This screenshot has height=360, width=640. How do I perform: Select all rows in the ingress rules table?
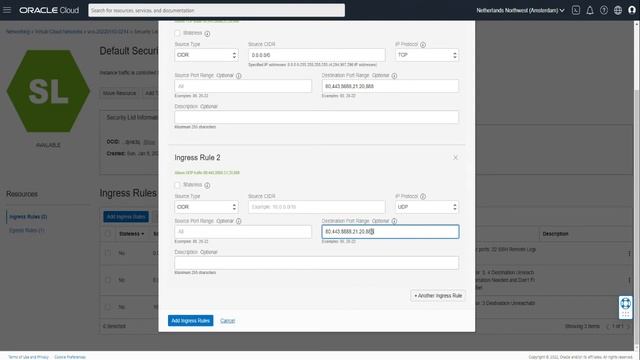coord(108,234)
